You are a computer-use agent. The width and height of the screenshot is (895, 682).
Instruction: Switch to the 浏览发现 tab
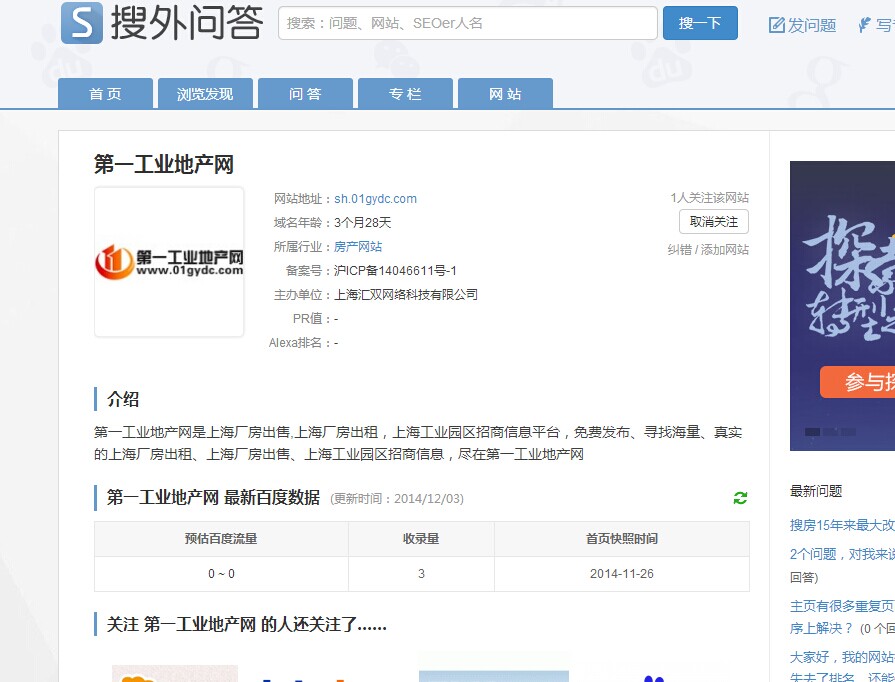pos(205,94)
